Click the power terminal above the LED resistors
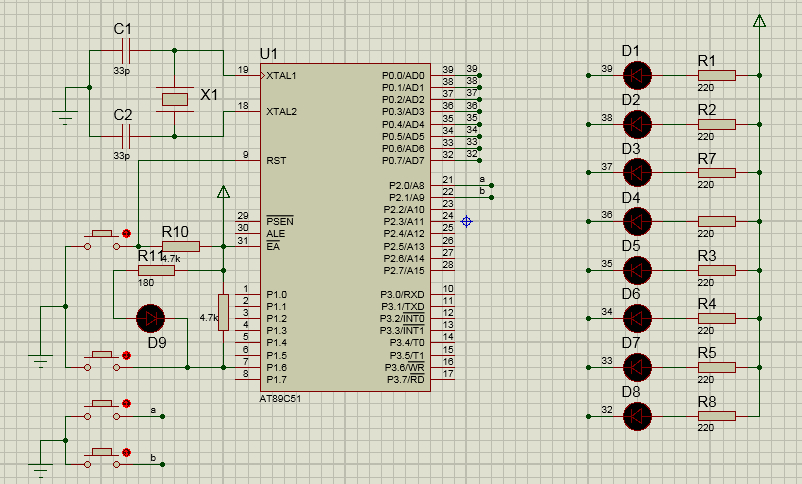 point(760,20)
